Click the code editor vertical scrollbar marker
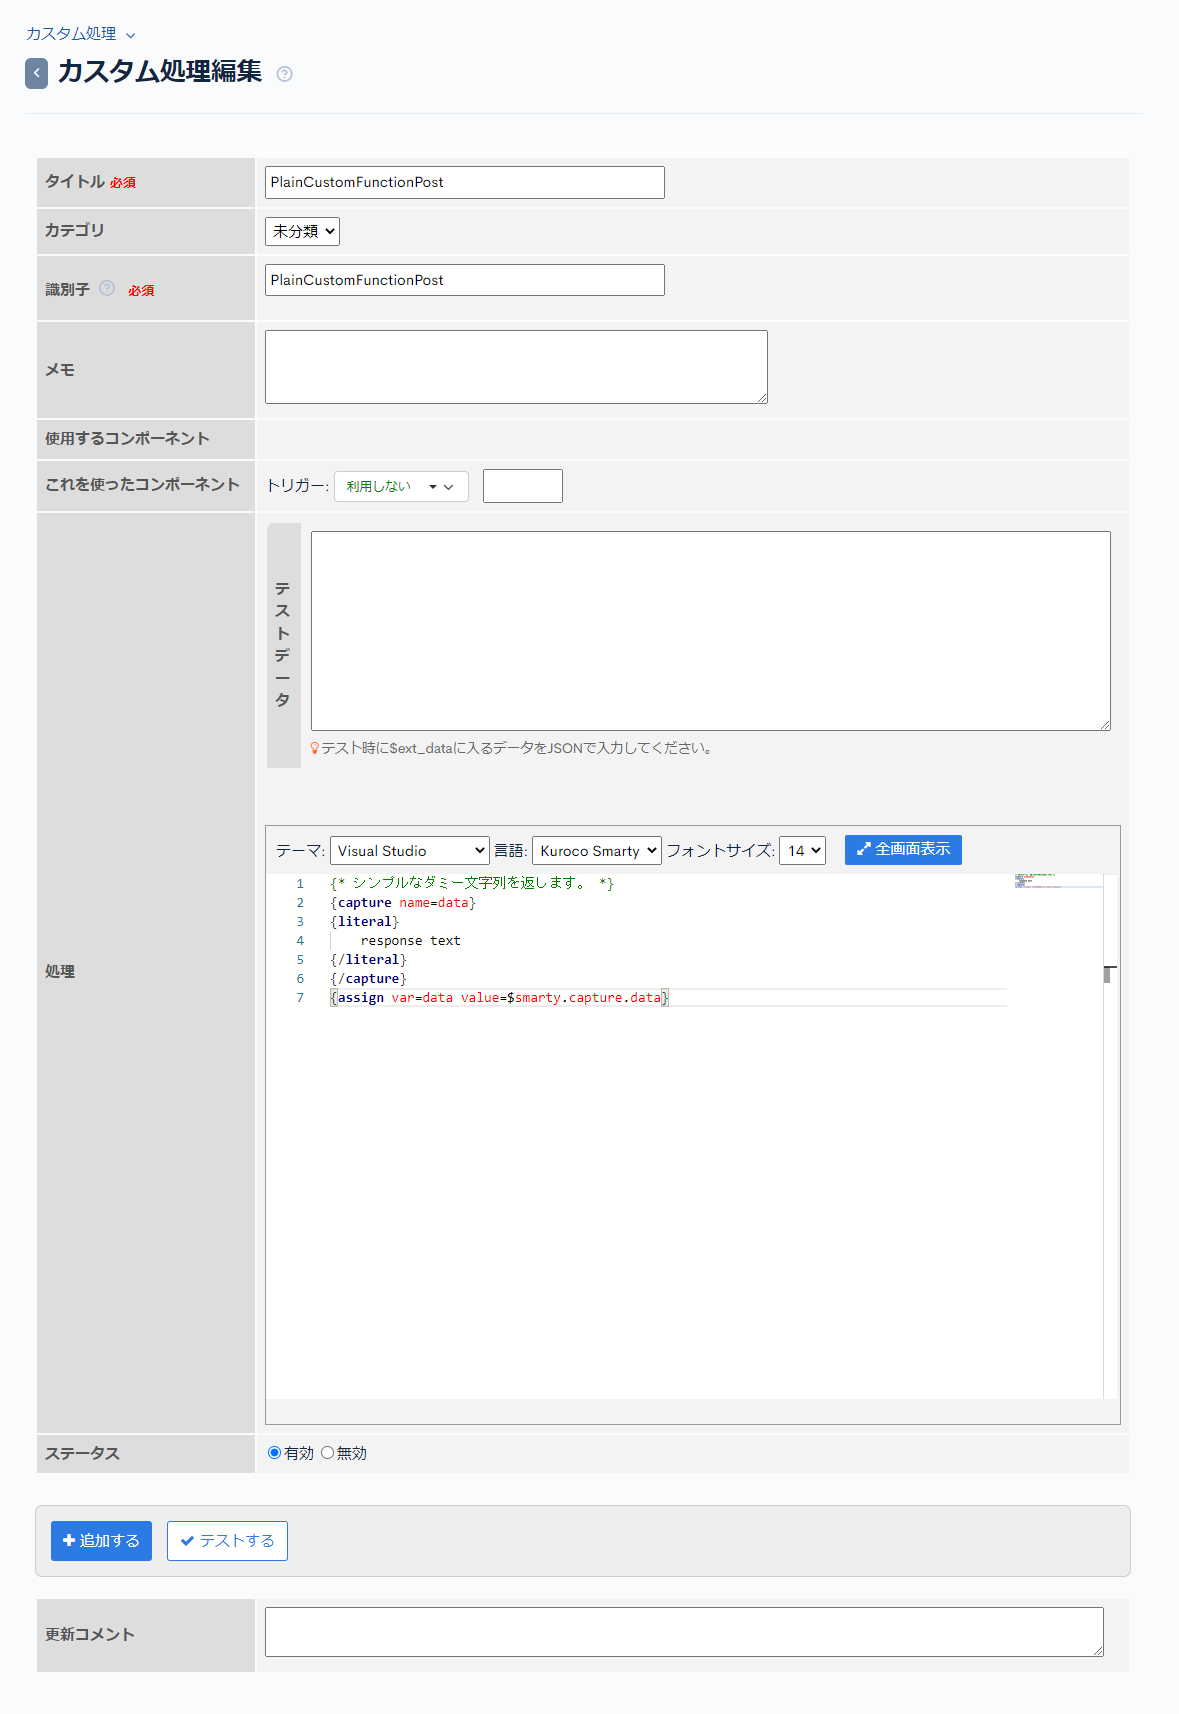 point(1108,974)
